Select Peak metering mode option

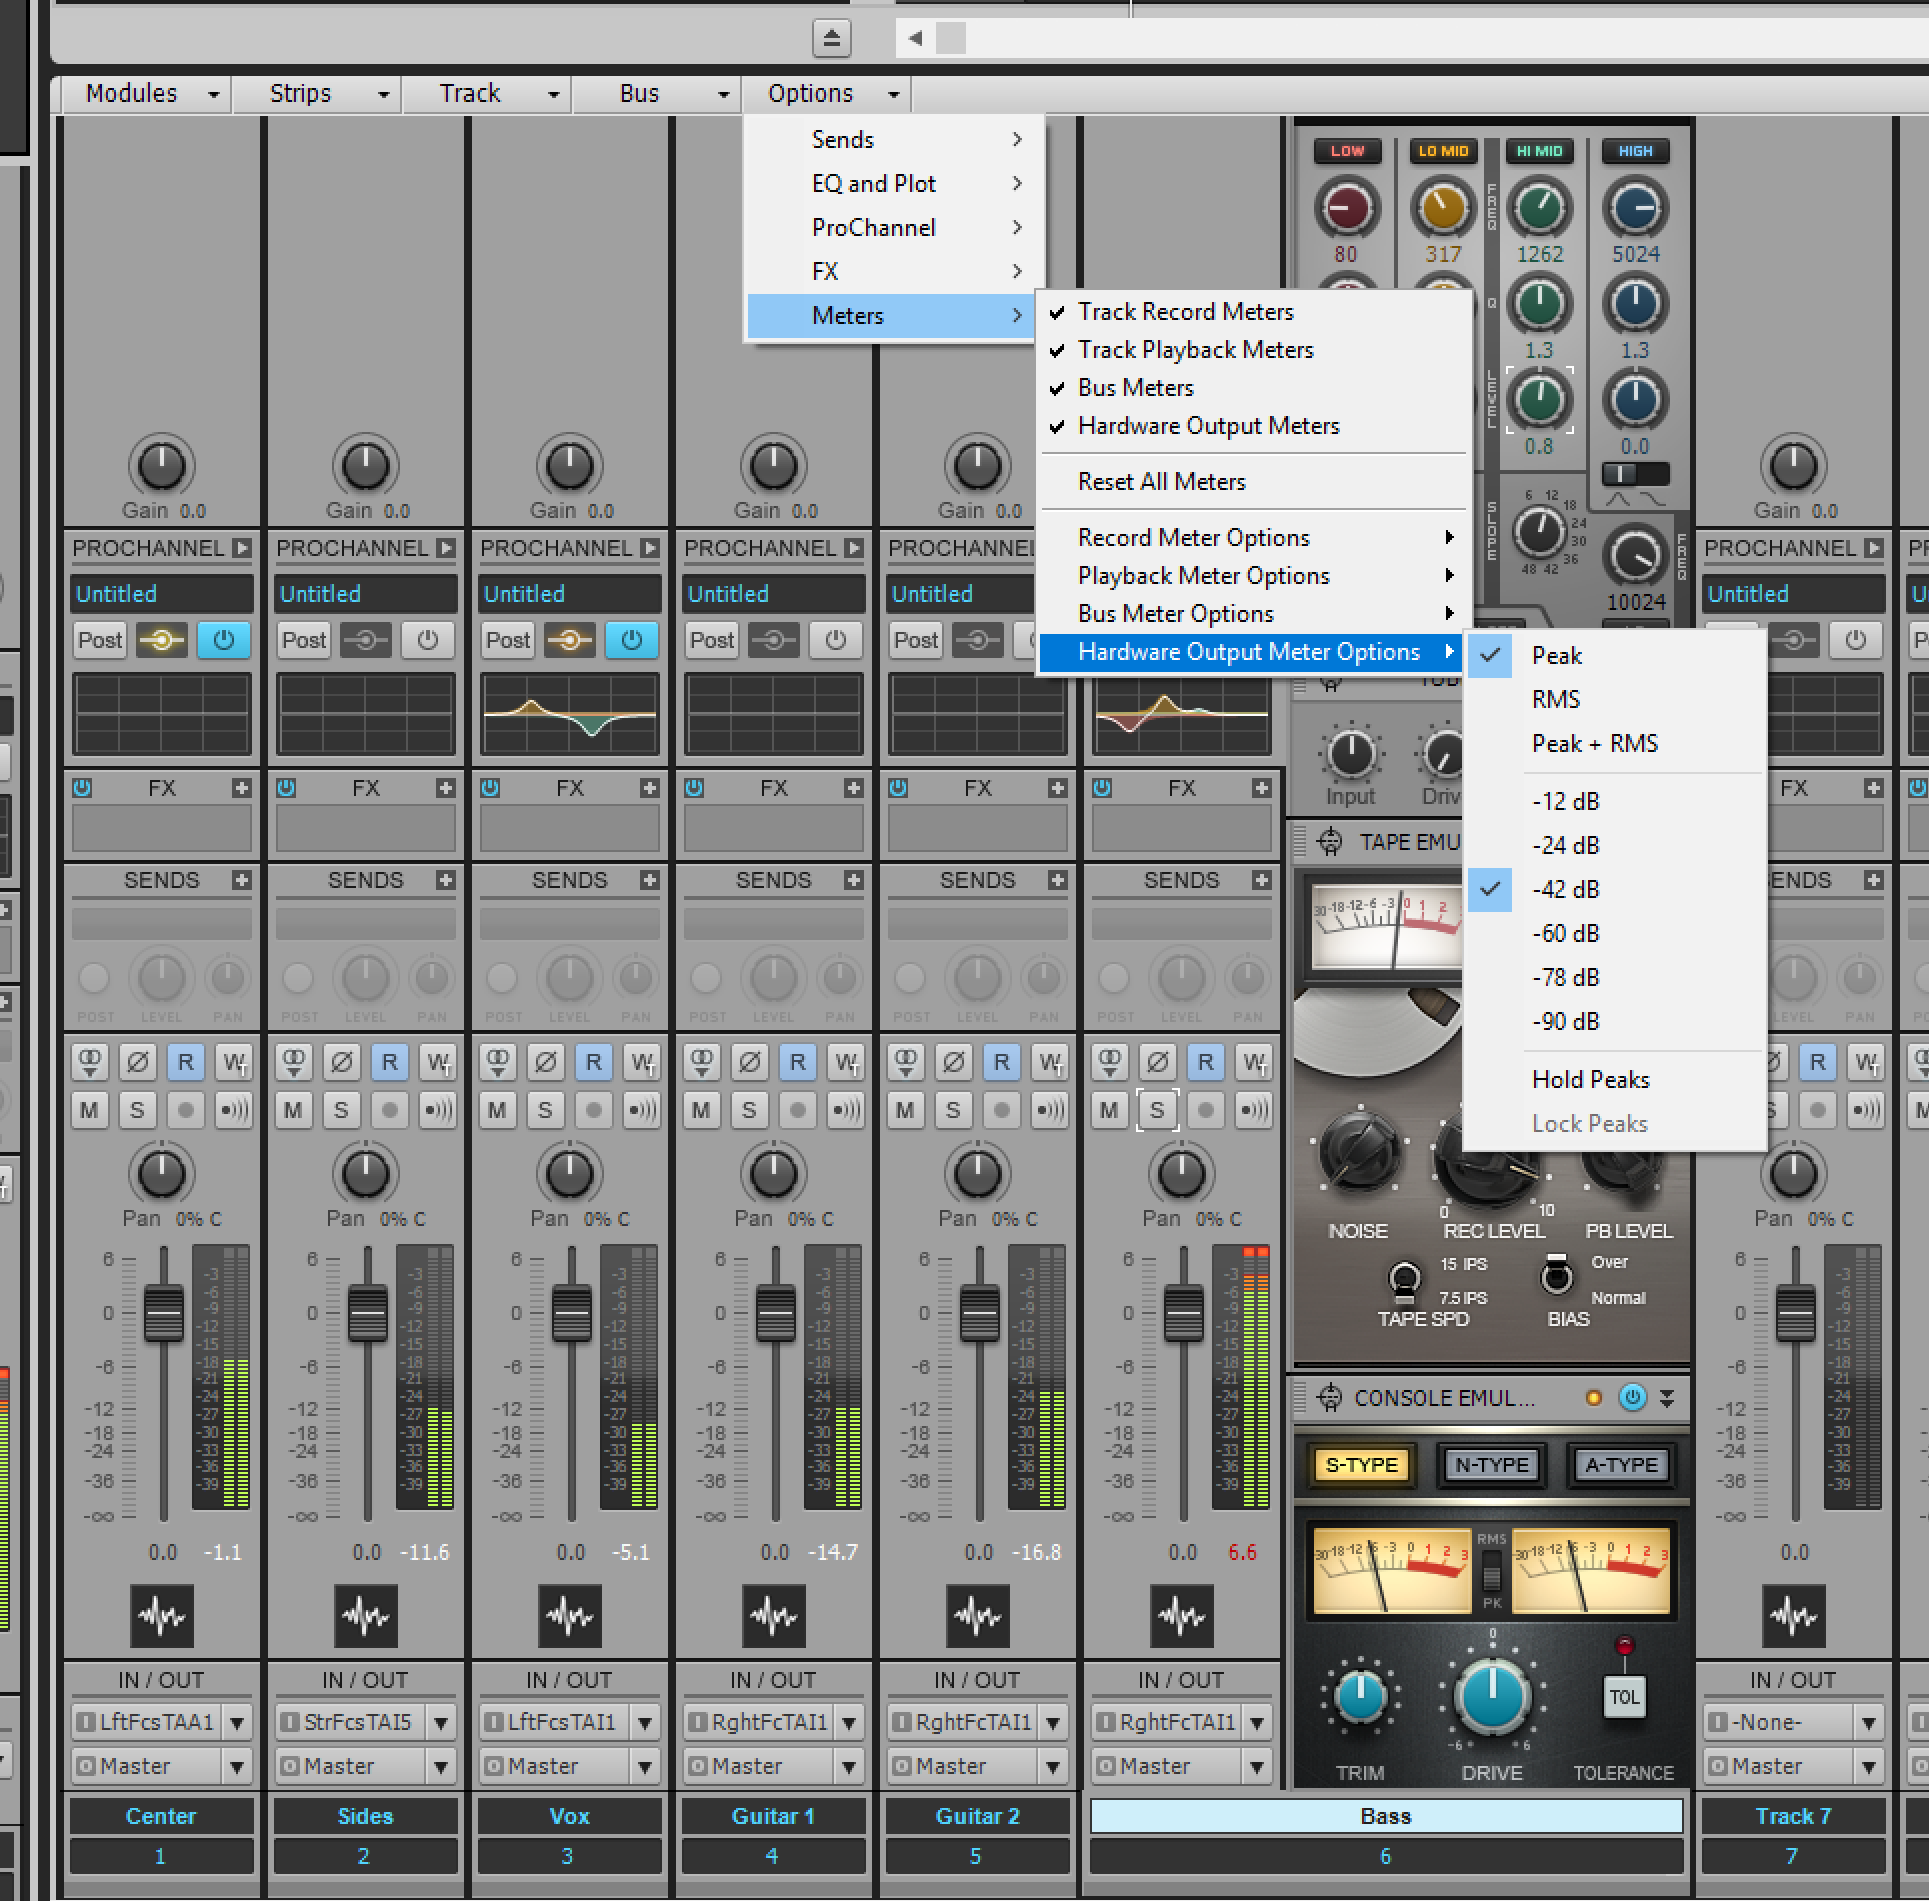coord(1555,656)
